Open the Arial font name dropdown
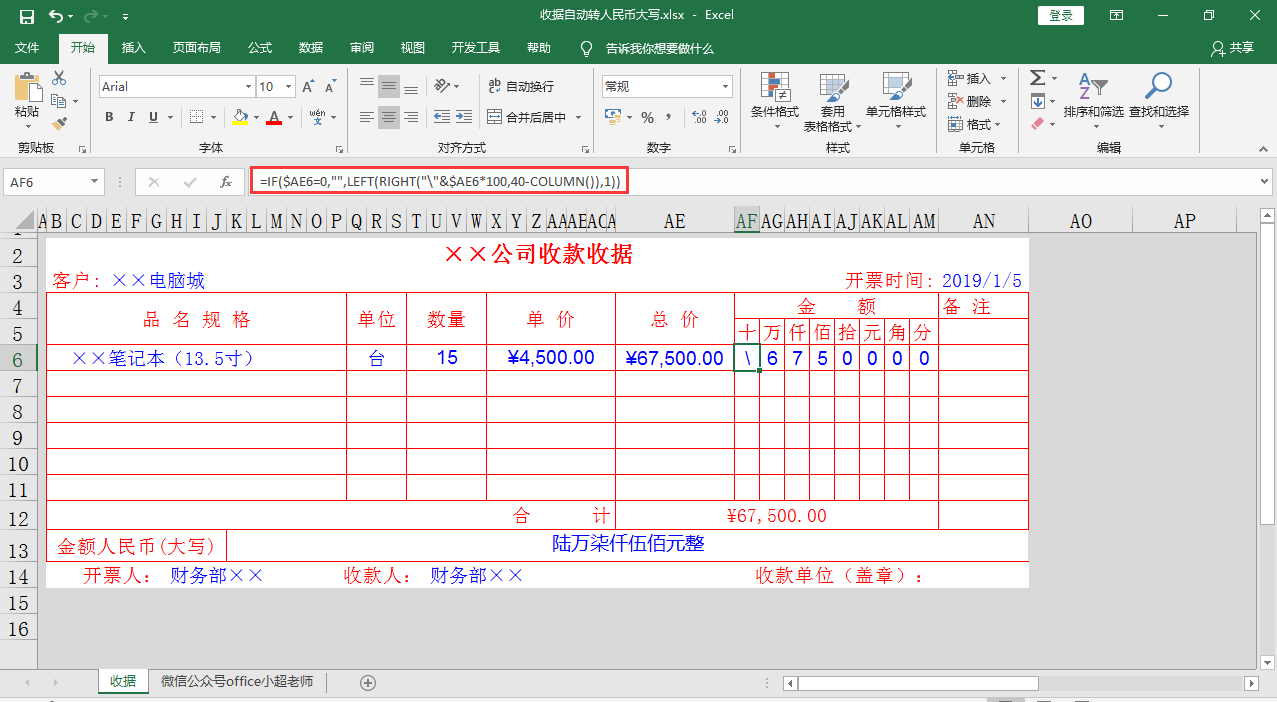The width and height of the screenshot is (1277, 702). [248, 87]
